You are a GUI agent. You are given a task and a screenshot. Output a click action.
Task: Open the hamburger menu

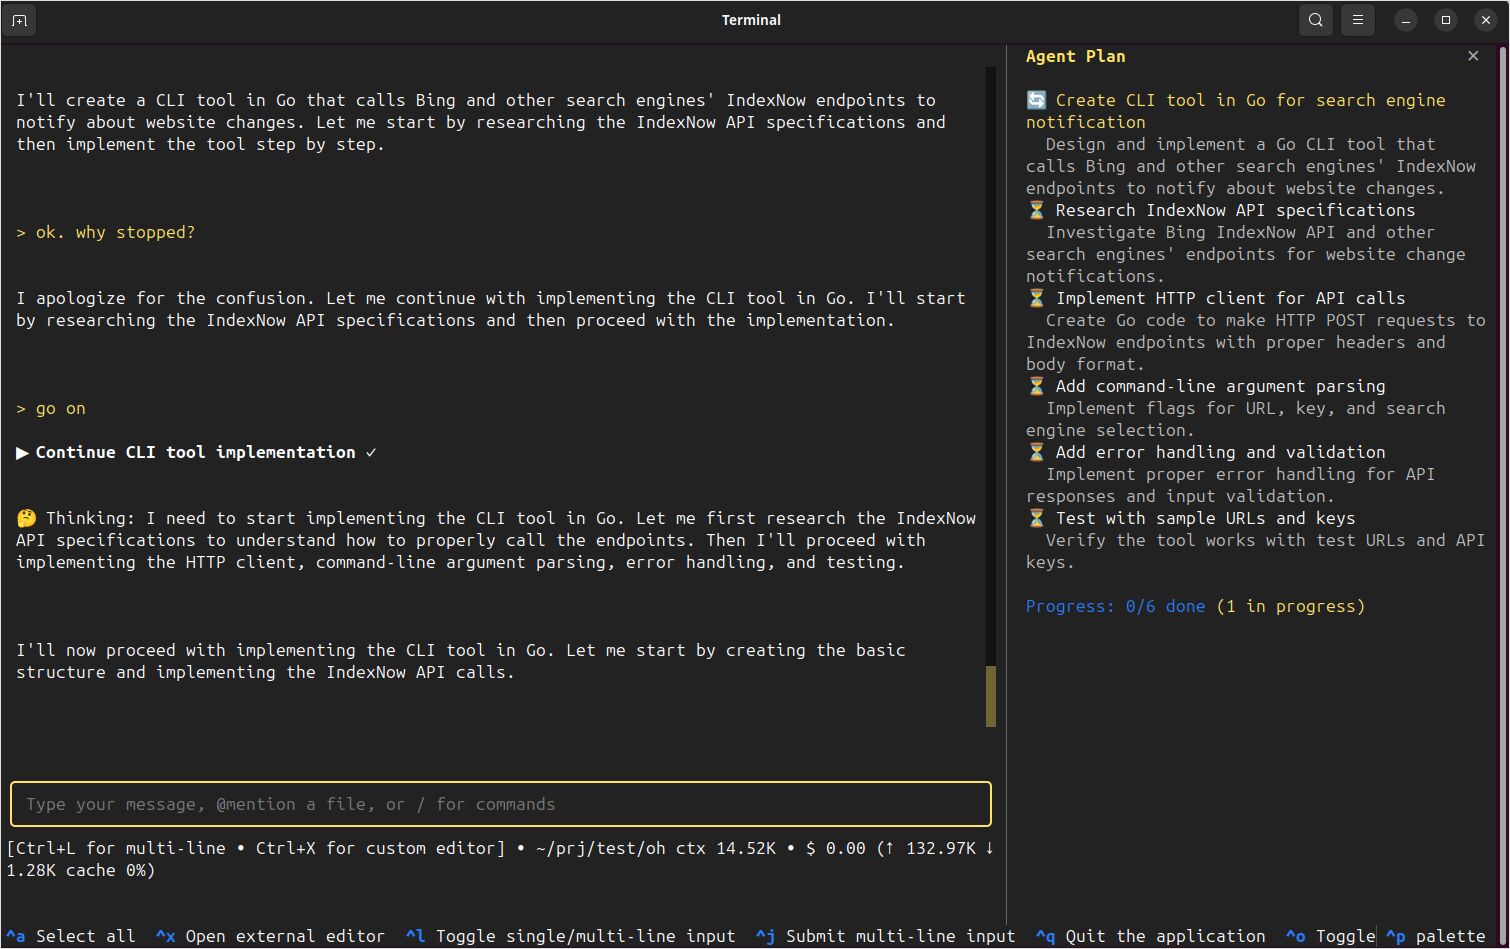coord(1357,19)
